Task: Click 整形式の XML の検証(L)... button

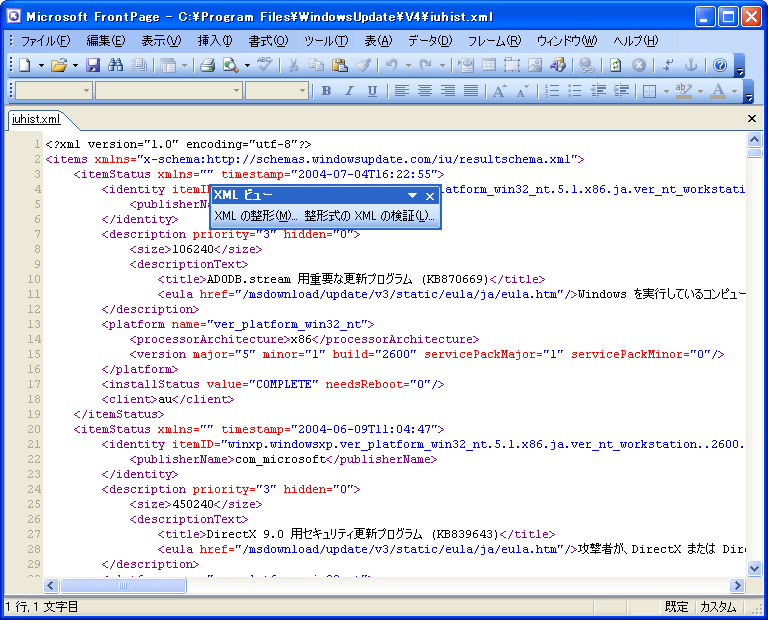Action: point(369,215)
